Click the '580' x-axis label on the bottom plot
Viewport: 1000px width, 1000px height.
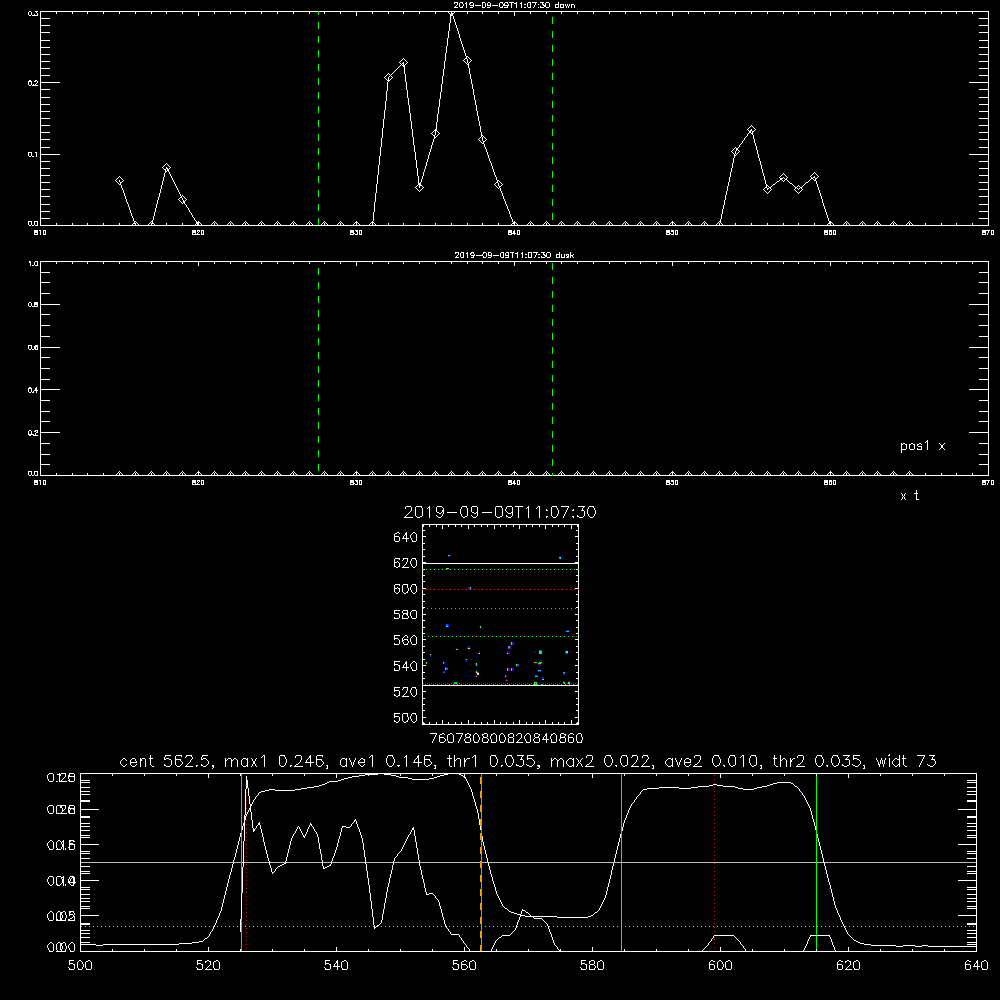click(x=592, y=966)
